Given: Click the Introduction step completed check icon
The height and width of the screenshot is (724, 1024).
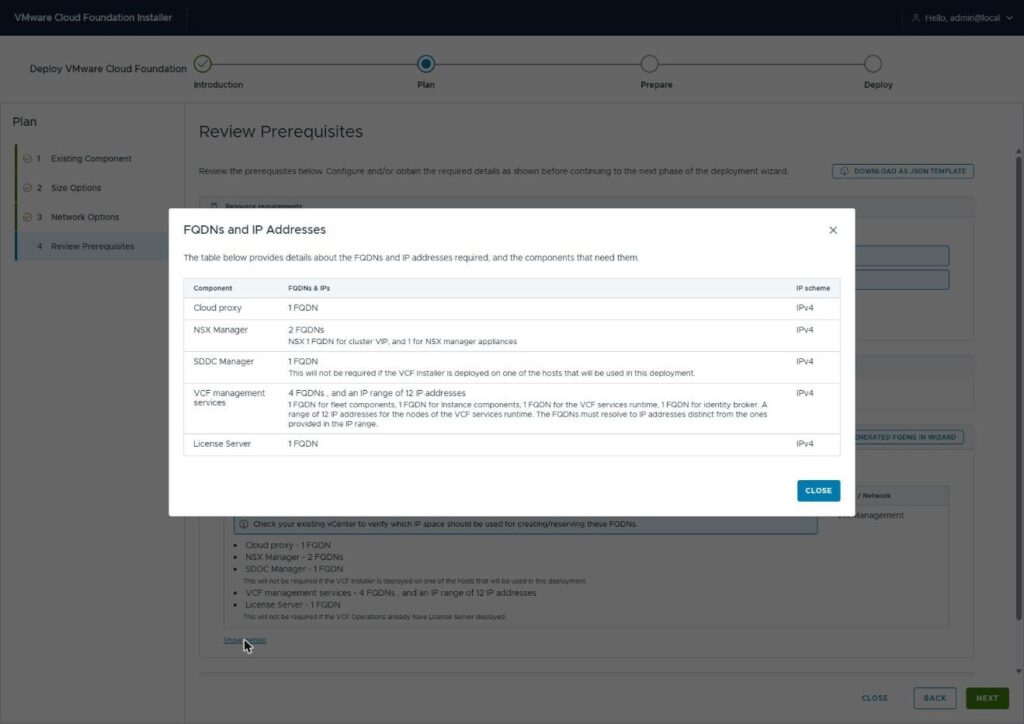Looking at the screenshot, I should click(202, 63).
